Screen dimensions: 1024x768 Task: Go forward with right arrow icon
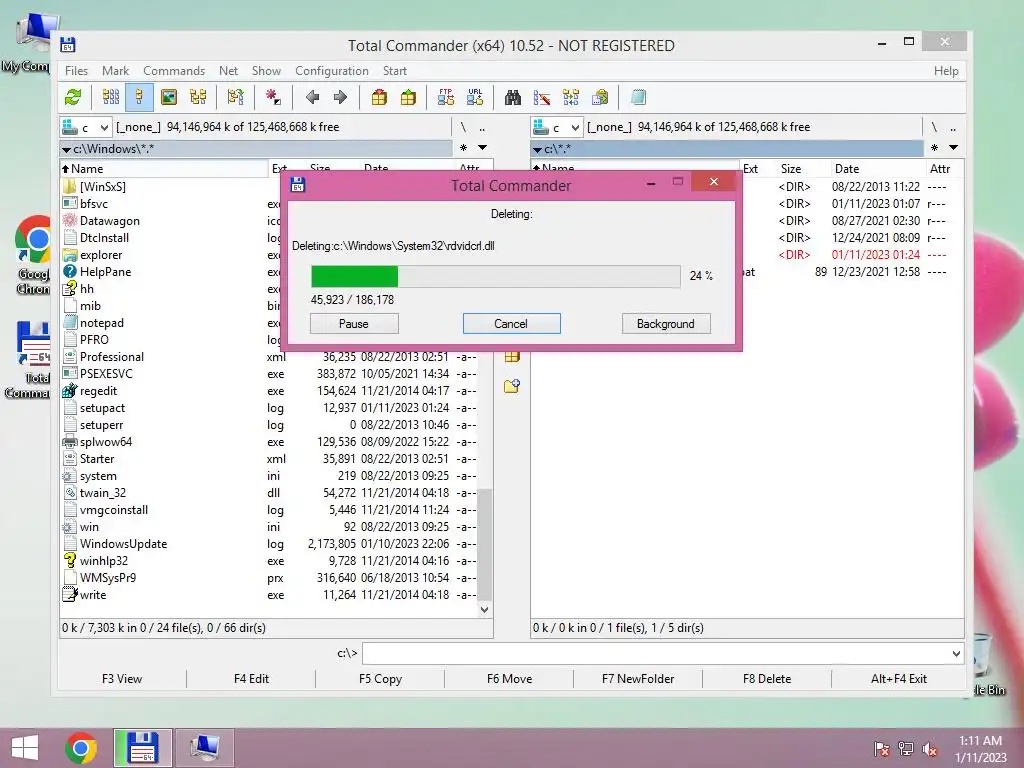pyautogui.click(x=340, y=97)
